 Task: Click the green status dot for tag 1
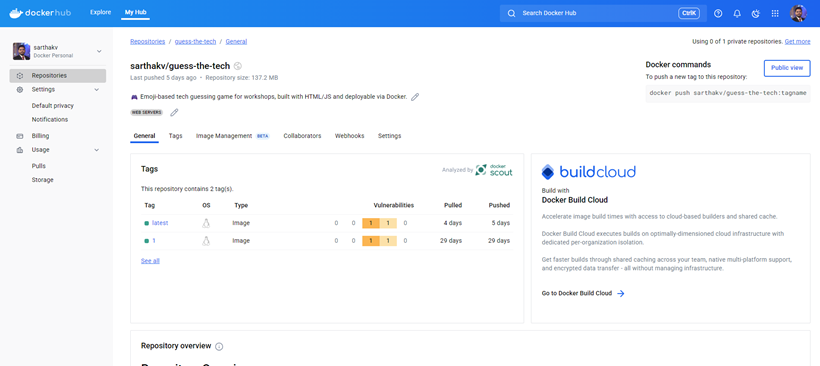click(147, 241)
